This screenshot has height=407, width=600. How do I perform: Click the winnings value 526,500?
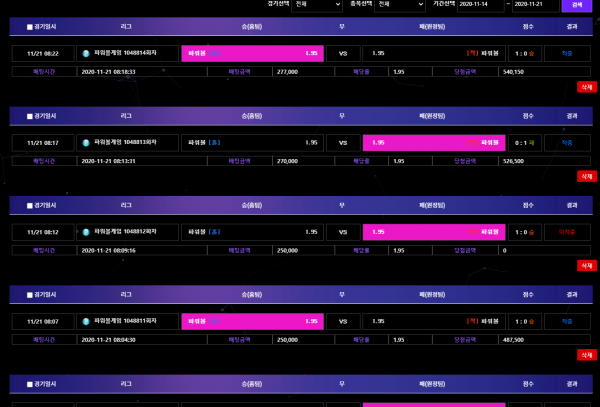click(514, 161)
